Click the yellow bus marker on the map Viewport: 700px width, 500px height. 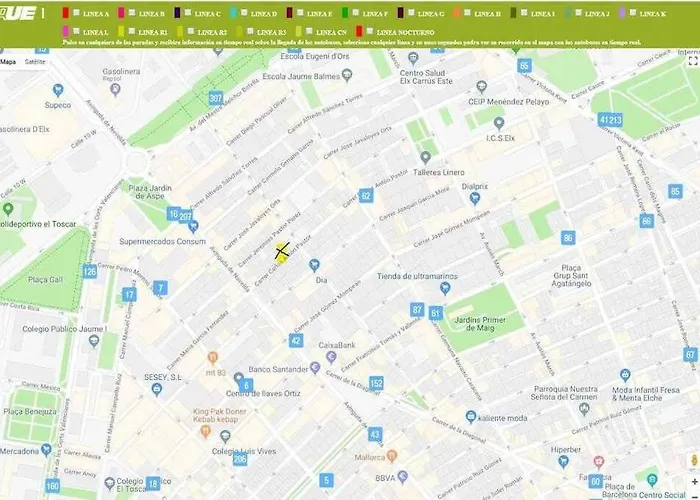(x=282, y=252)
